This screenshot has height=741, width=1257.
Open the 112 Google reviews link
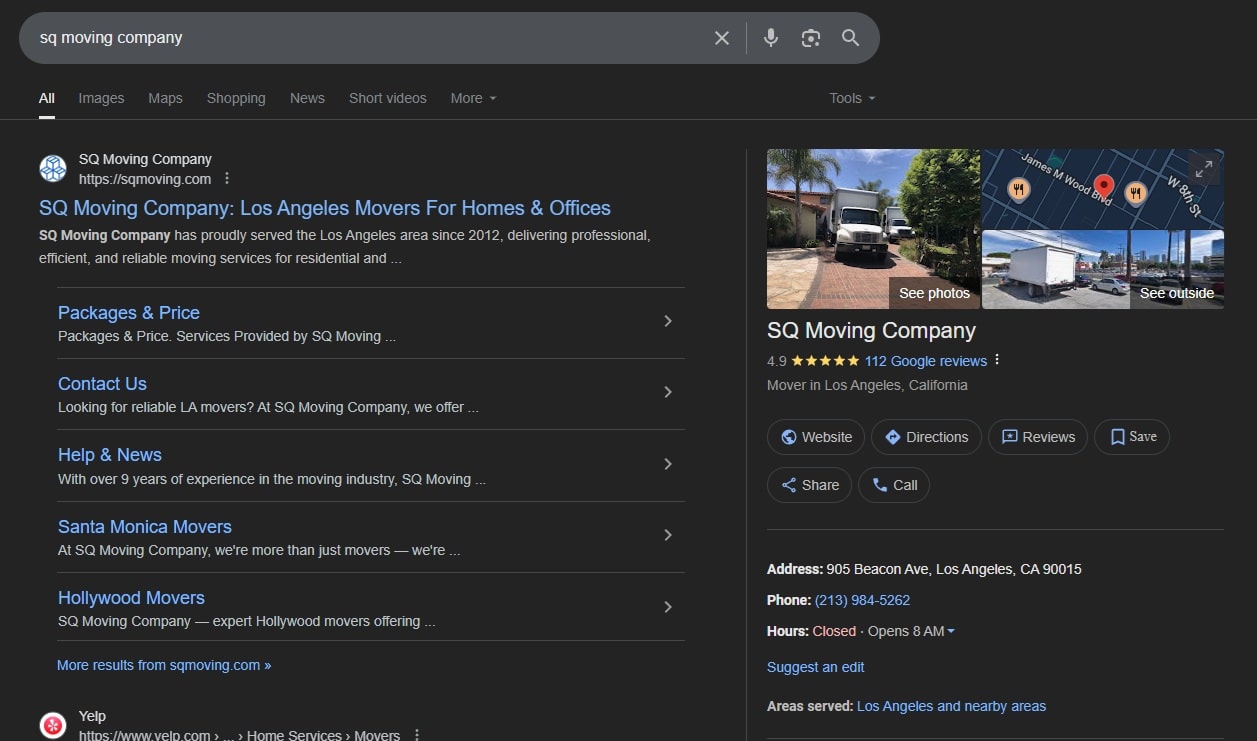pos(926,361)
